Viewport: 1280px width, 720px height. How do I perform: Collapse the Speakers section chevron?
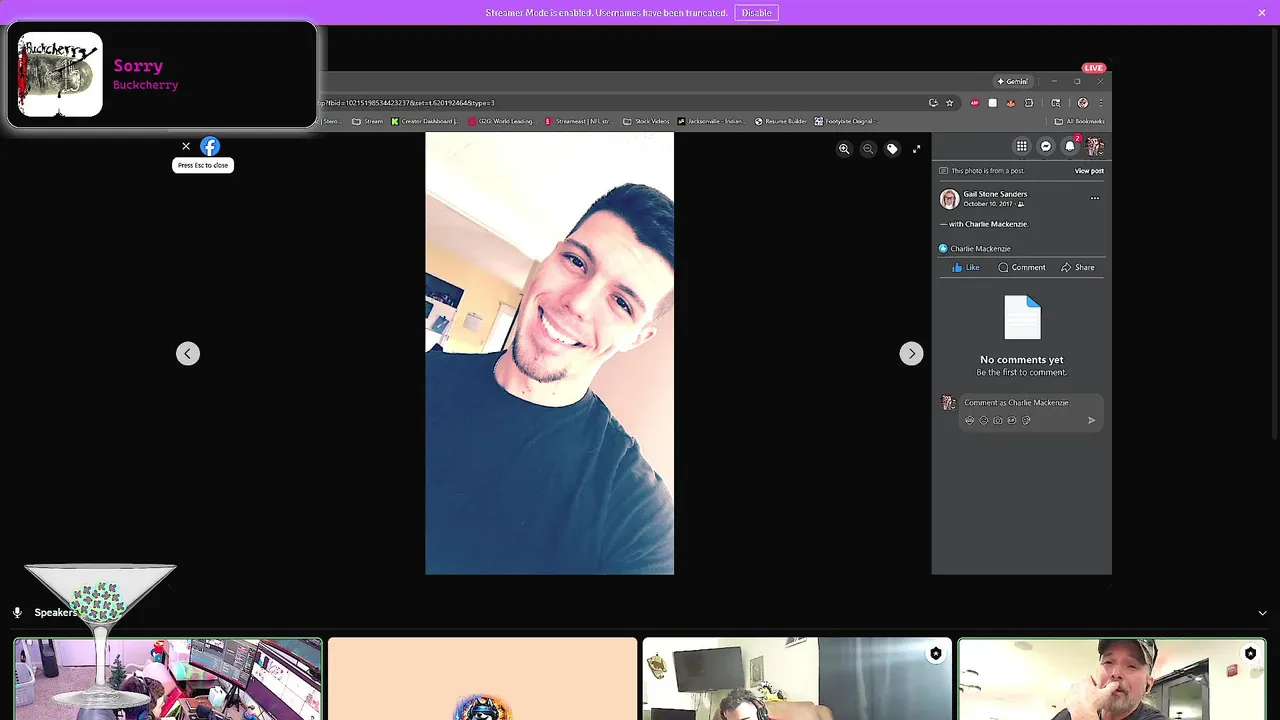[1262, 613]
